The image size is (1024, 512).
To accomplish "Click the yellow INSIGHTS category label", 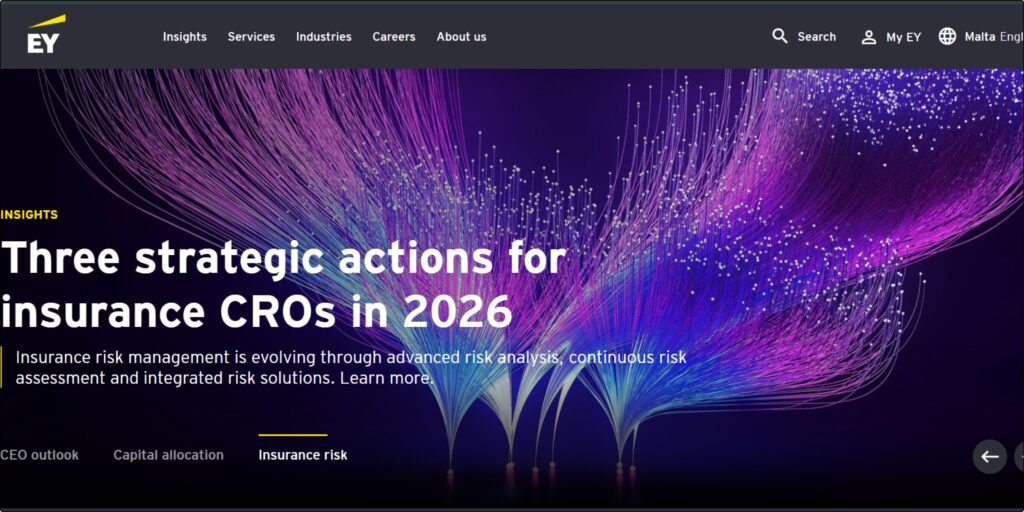I will [29, 214].
